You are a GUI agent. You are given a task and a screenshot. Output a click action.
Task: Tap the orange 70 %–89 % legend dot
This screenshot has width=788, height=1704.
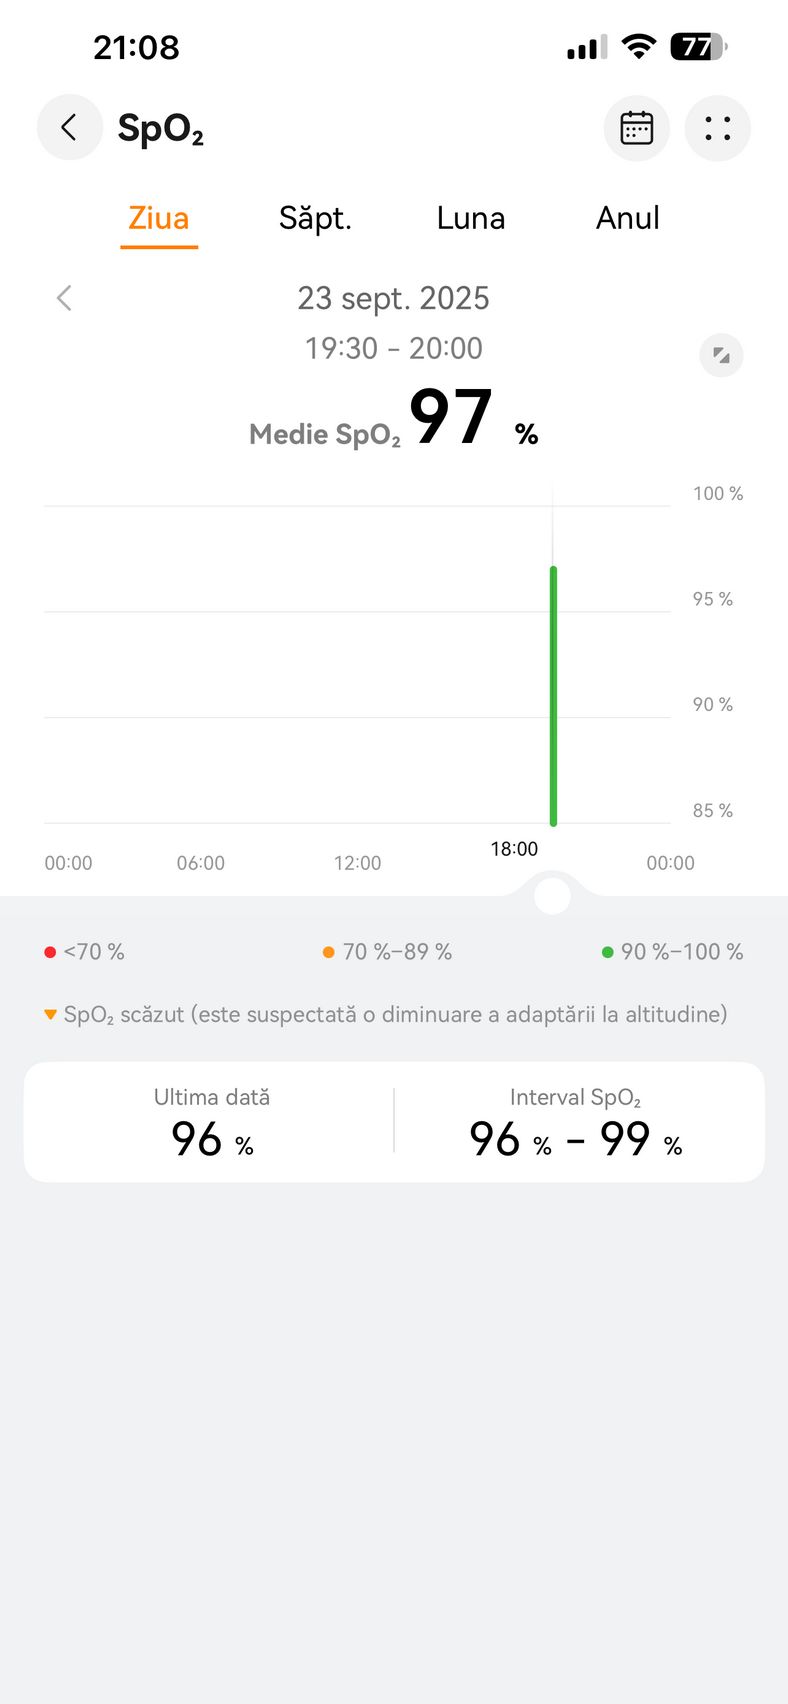pos(328,952)
